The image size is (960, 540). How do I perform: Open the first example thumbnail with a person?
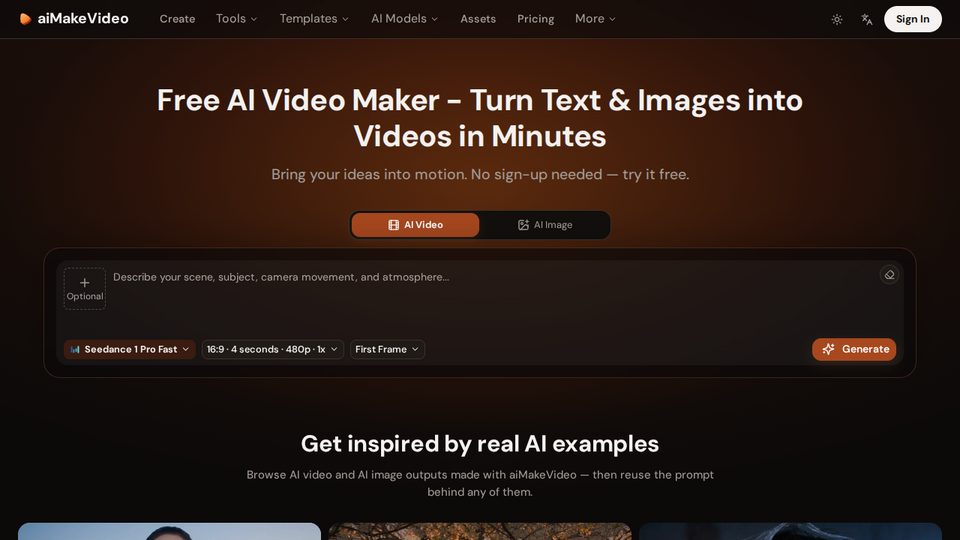(170, 531)
